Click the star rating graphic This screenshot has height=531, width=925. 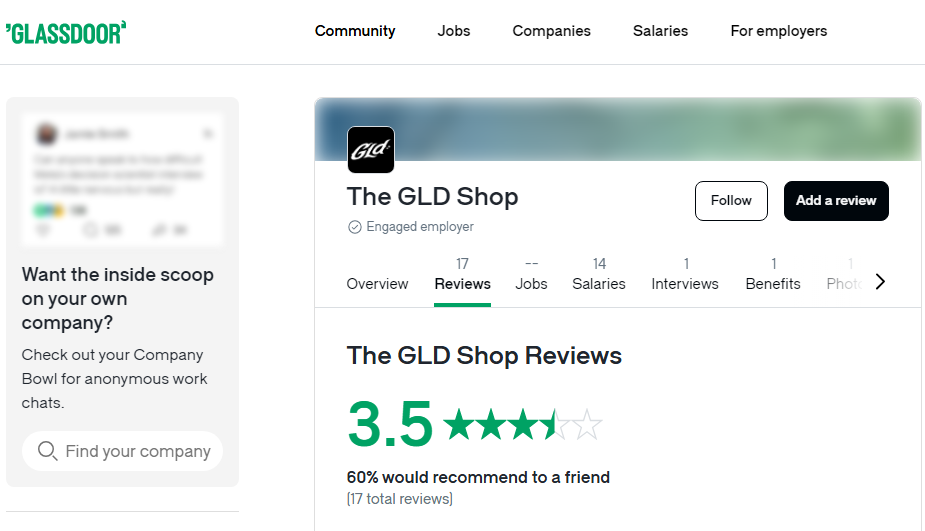[x=522, y=425]
